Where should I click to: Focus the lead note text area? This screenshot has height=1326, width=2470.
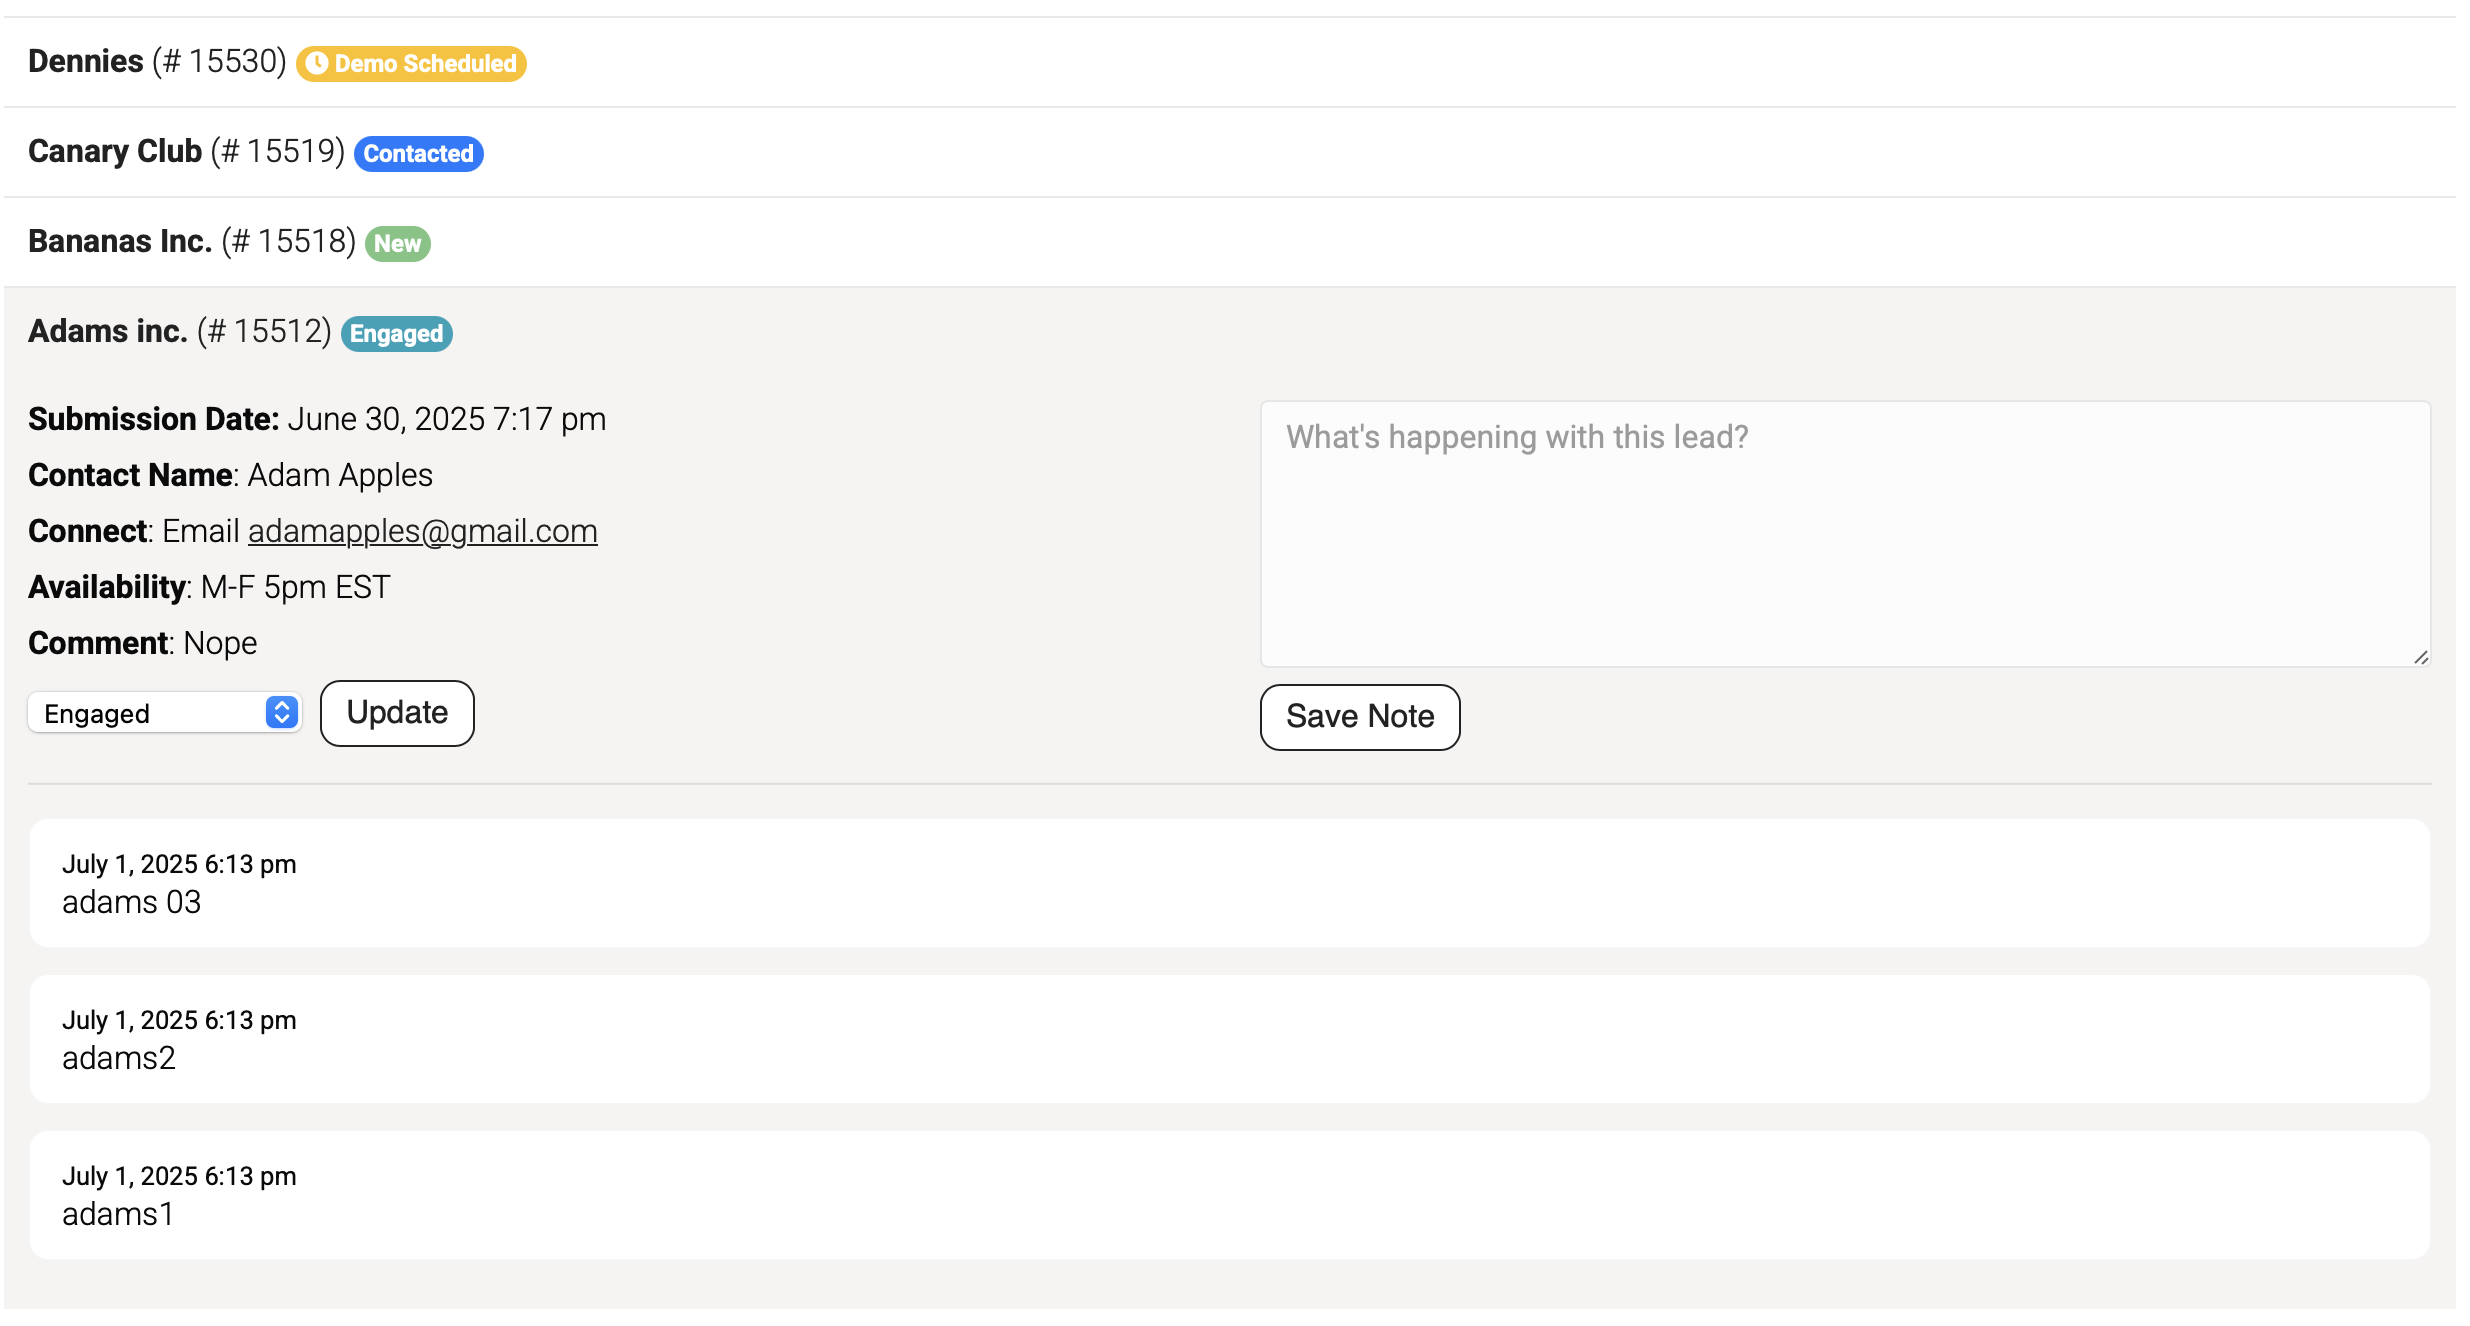tap(1846, 534)
